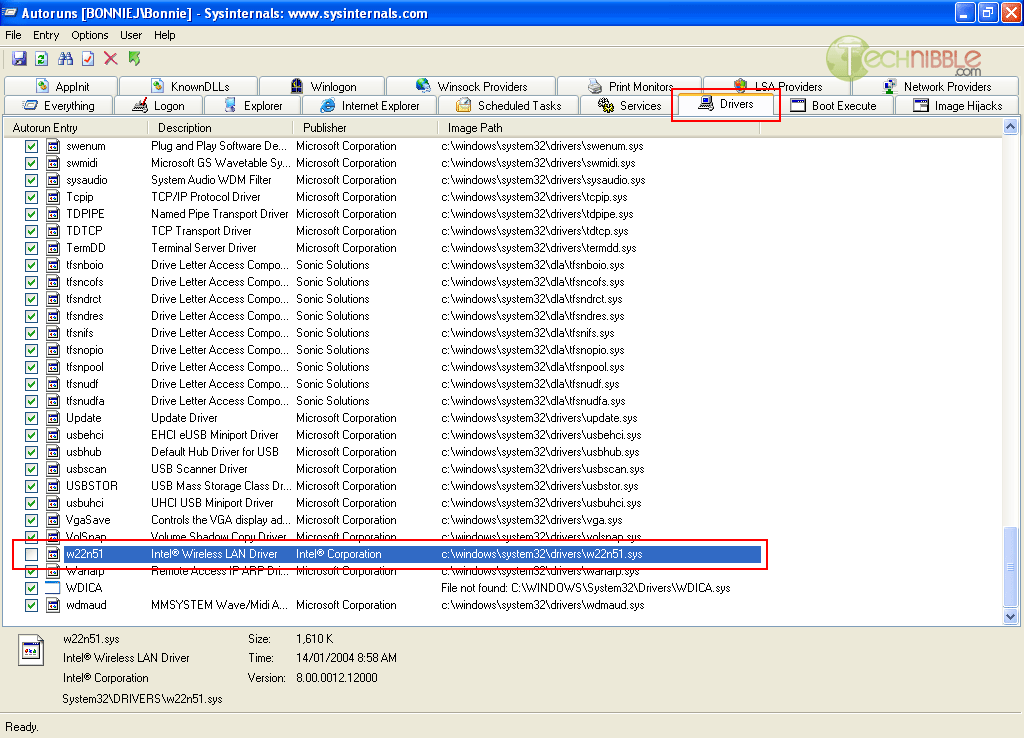Image resolution: width=1024 pixels, height=738 pixels.
Task: Open the Entry menu
Action: coord(46,35)
